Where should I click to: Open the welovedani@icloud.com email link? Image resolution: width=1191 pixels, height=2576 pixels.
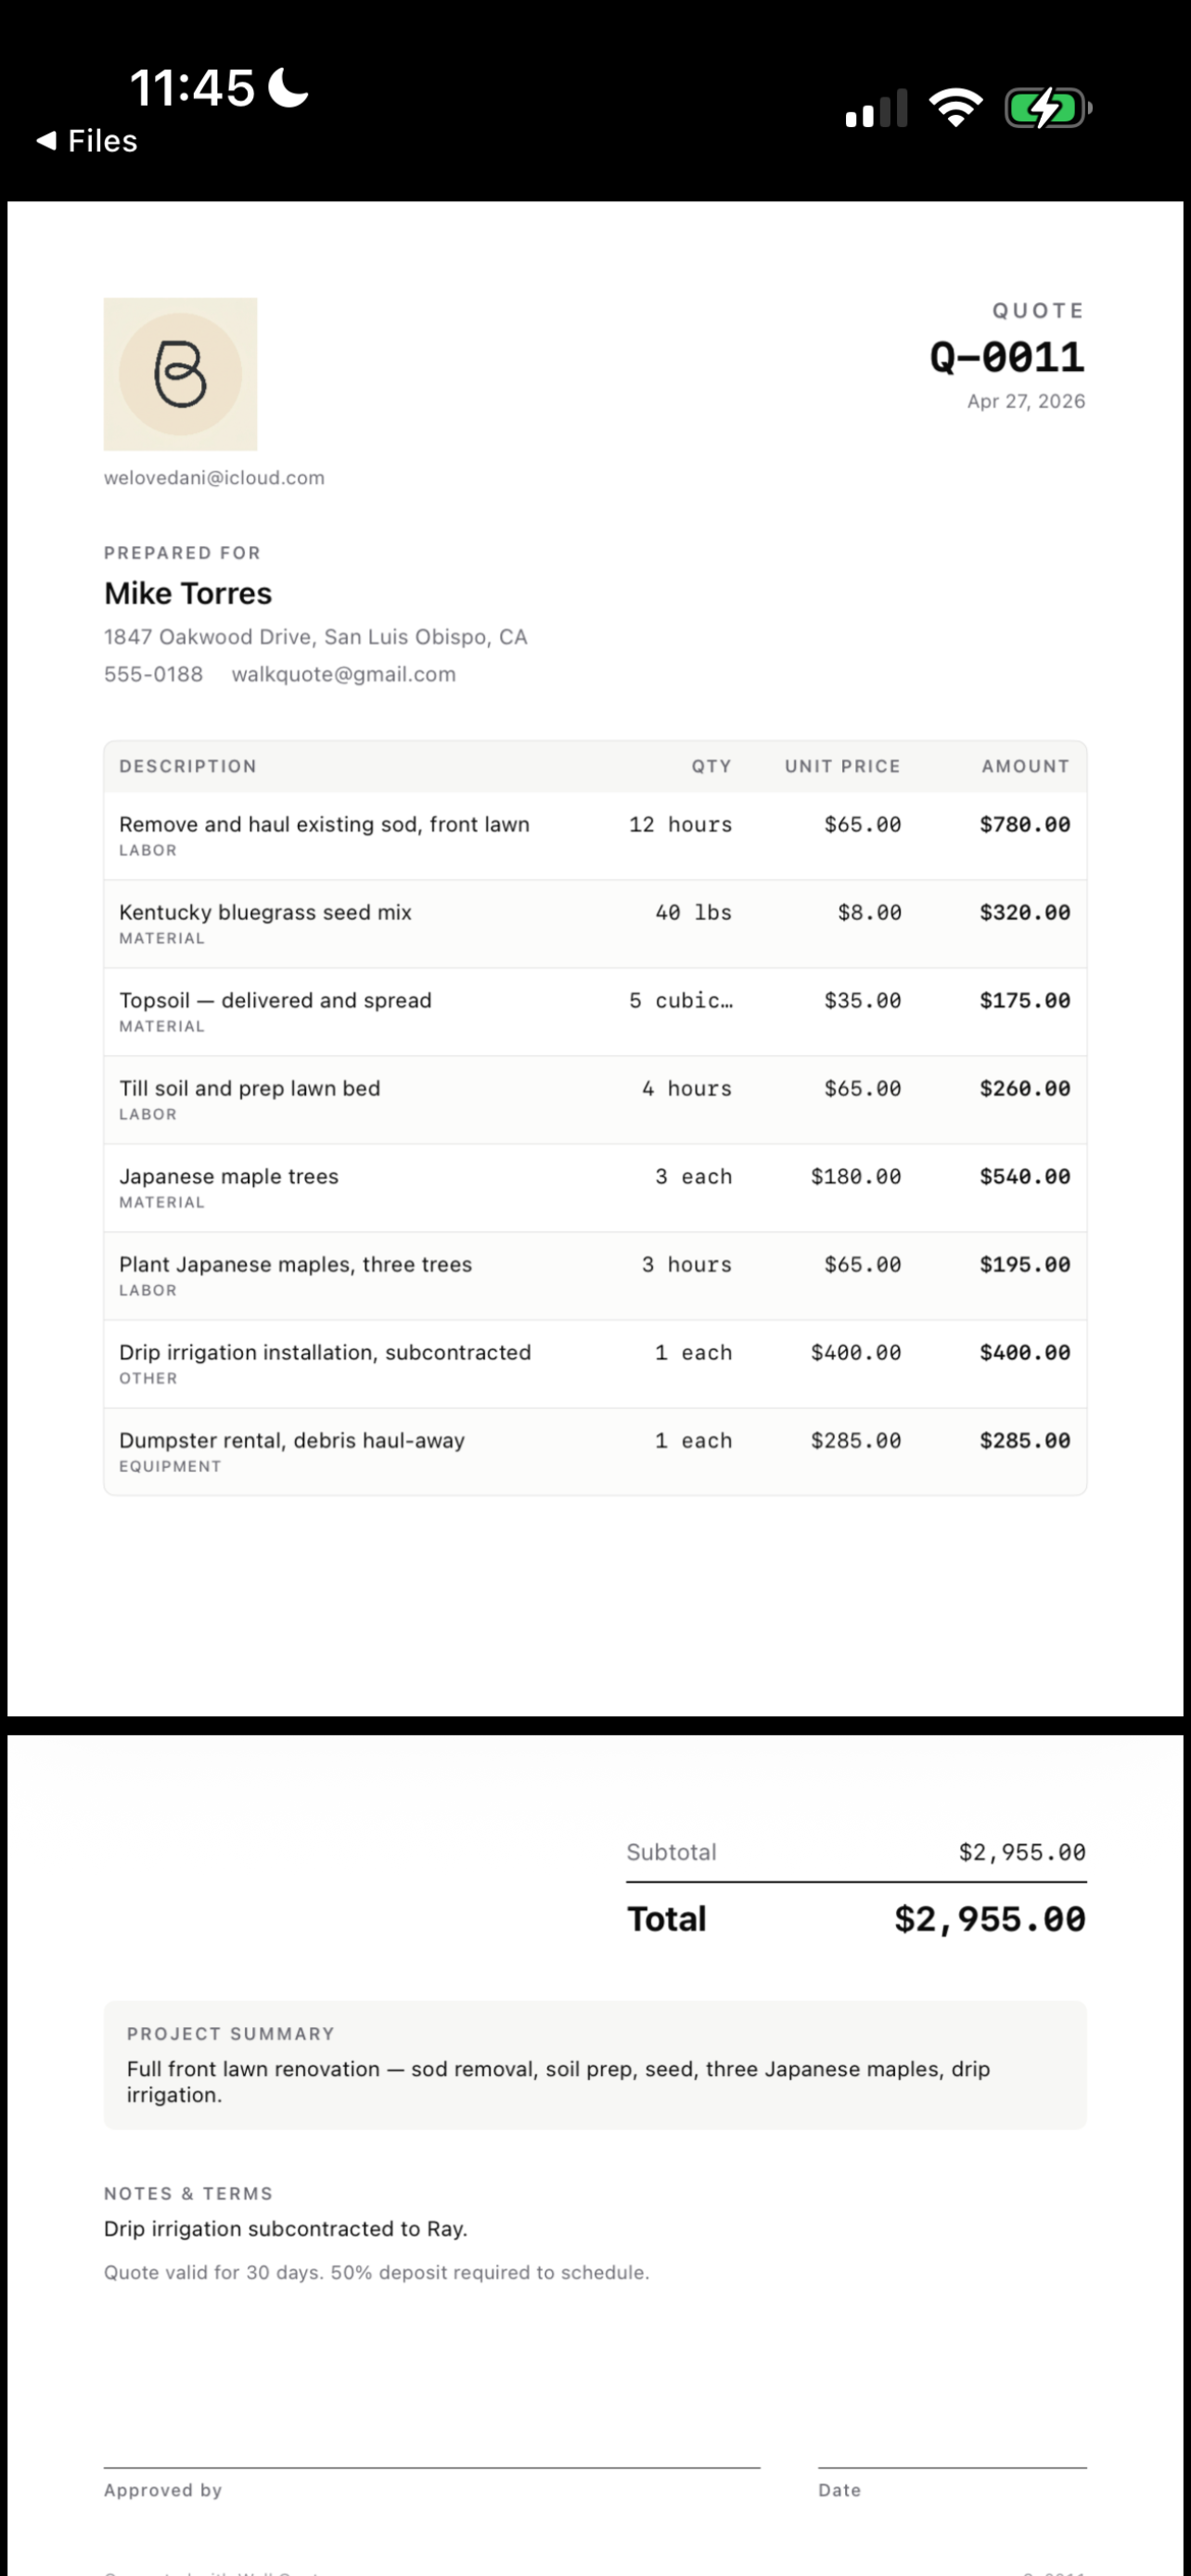214,478
